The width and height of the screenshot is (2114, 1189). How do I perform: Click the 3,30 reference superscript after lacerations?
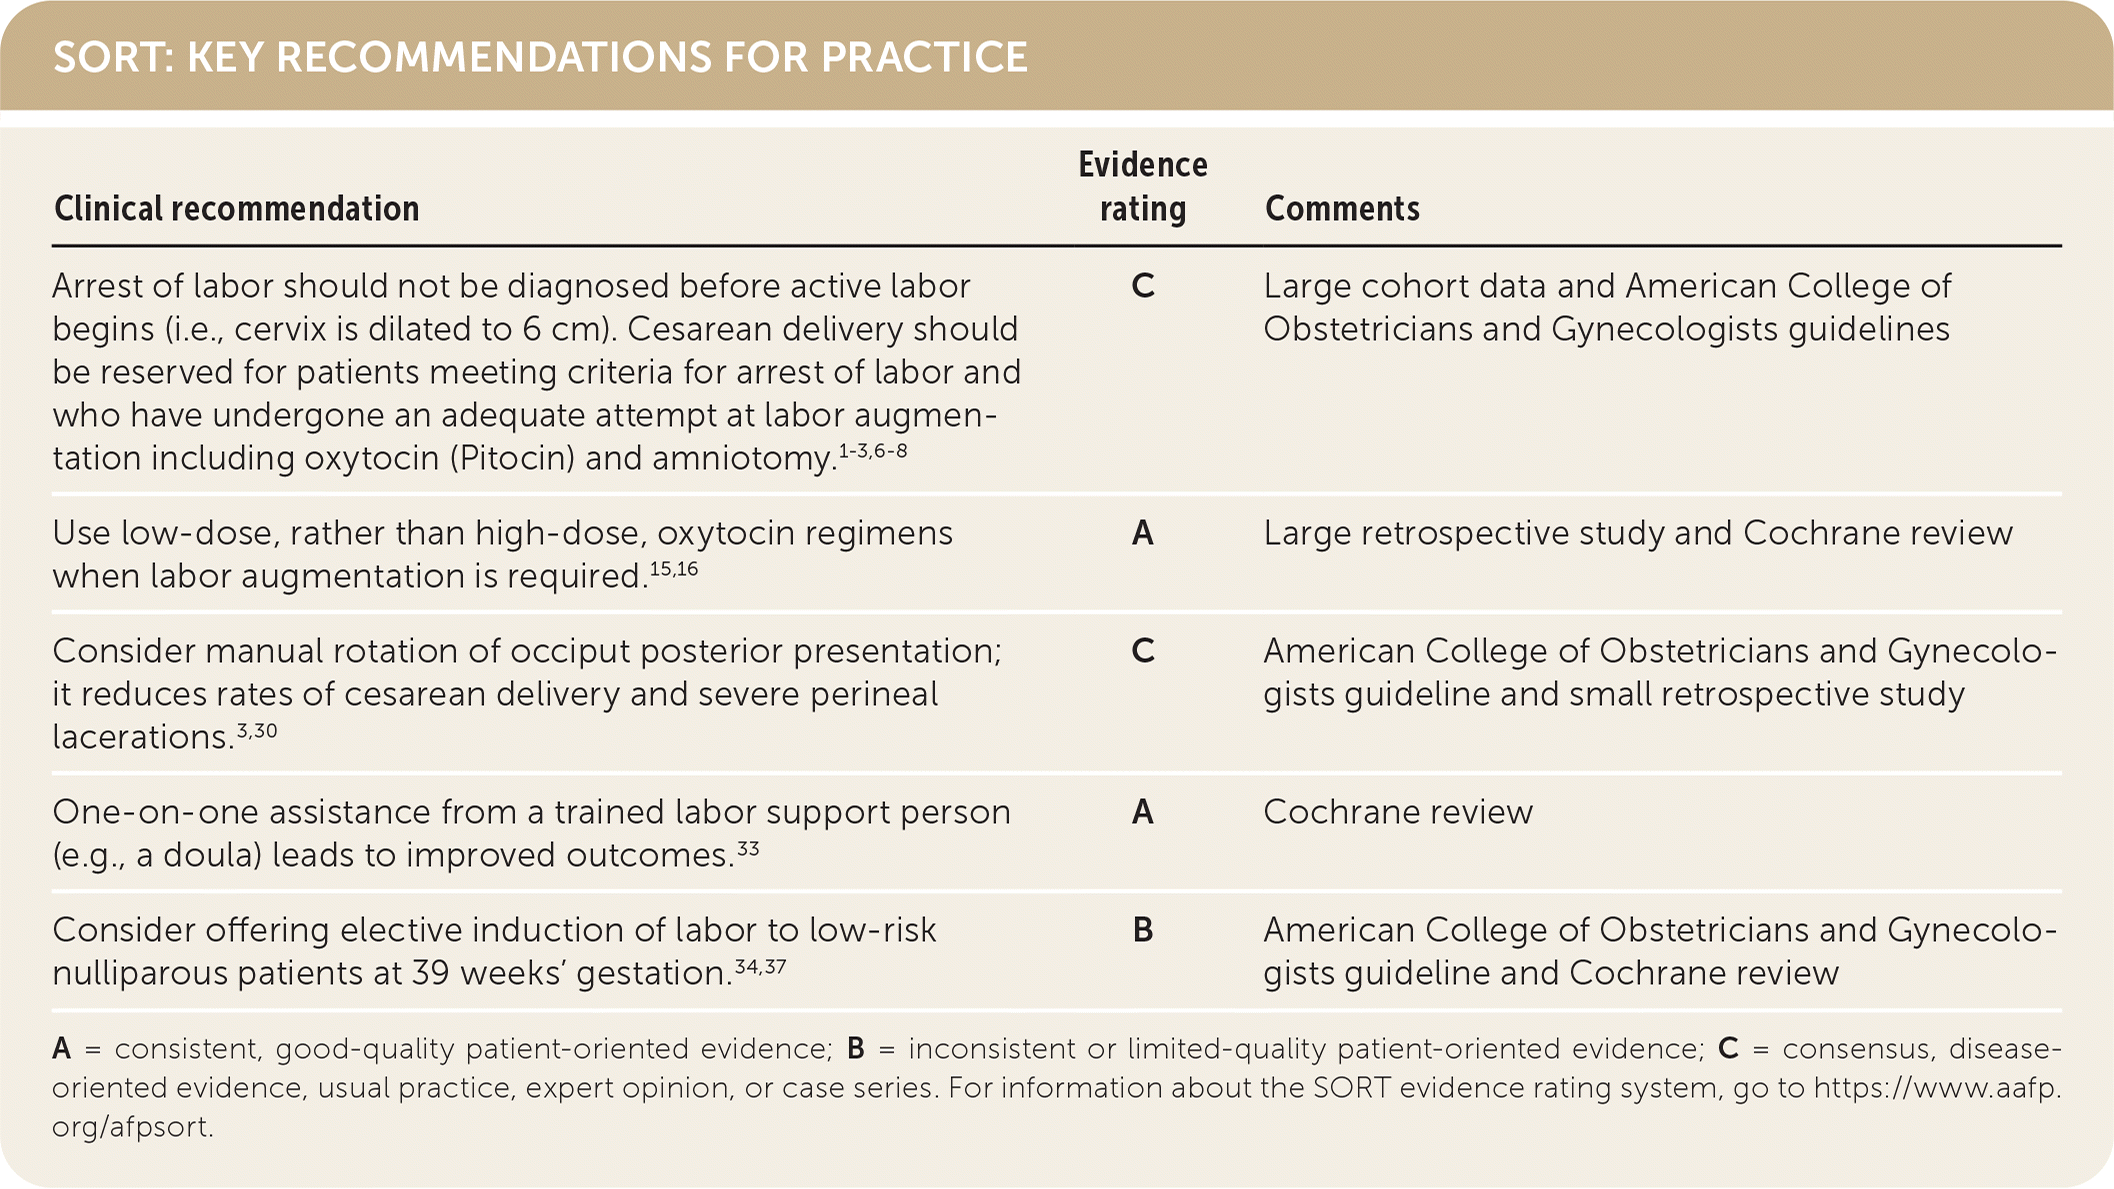pyautogui.click(x=257, y=731)
